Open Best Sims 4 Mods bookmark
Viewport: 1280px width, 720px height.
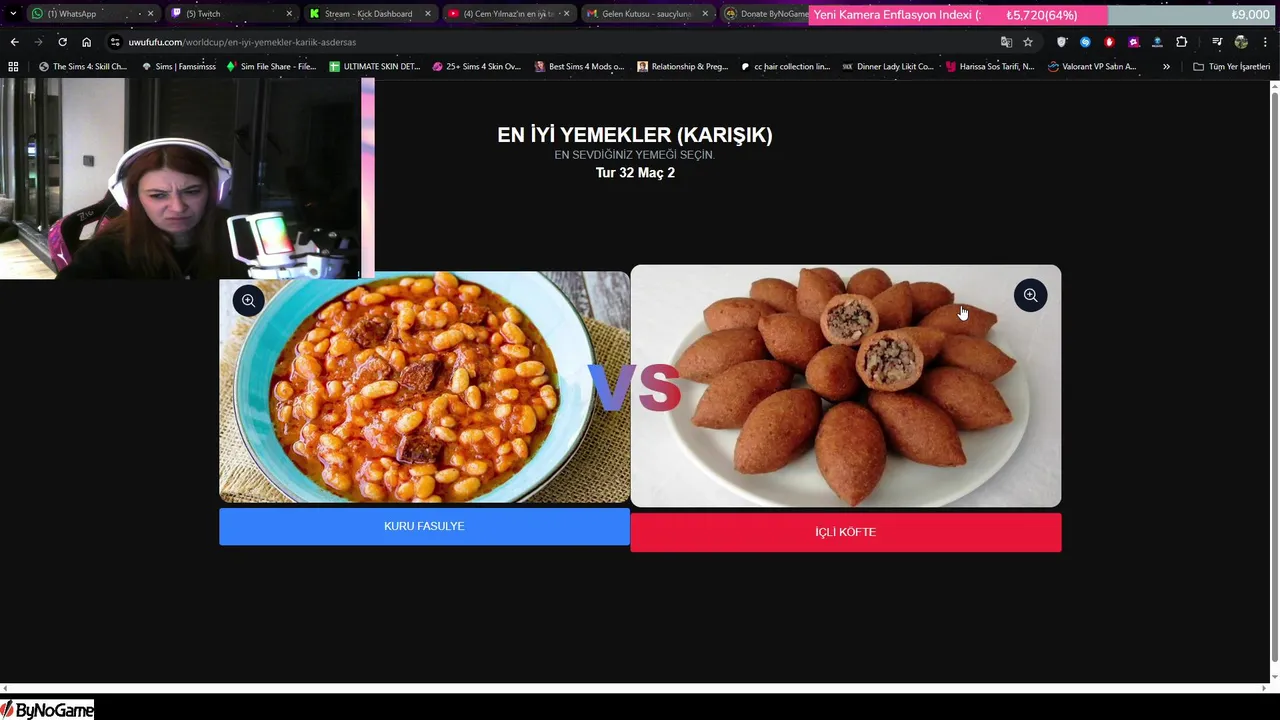click(579, 67)
